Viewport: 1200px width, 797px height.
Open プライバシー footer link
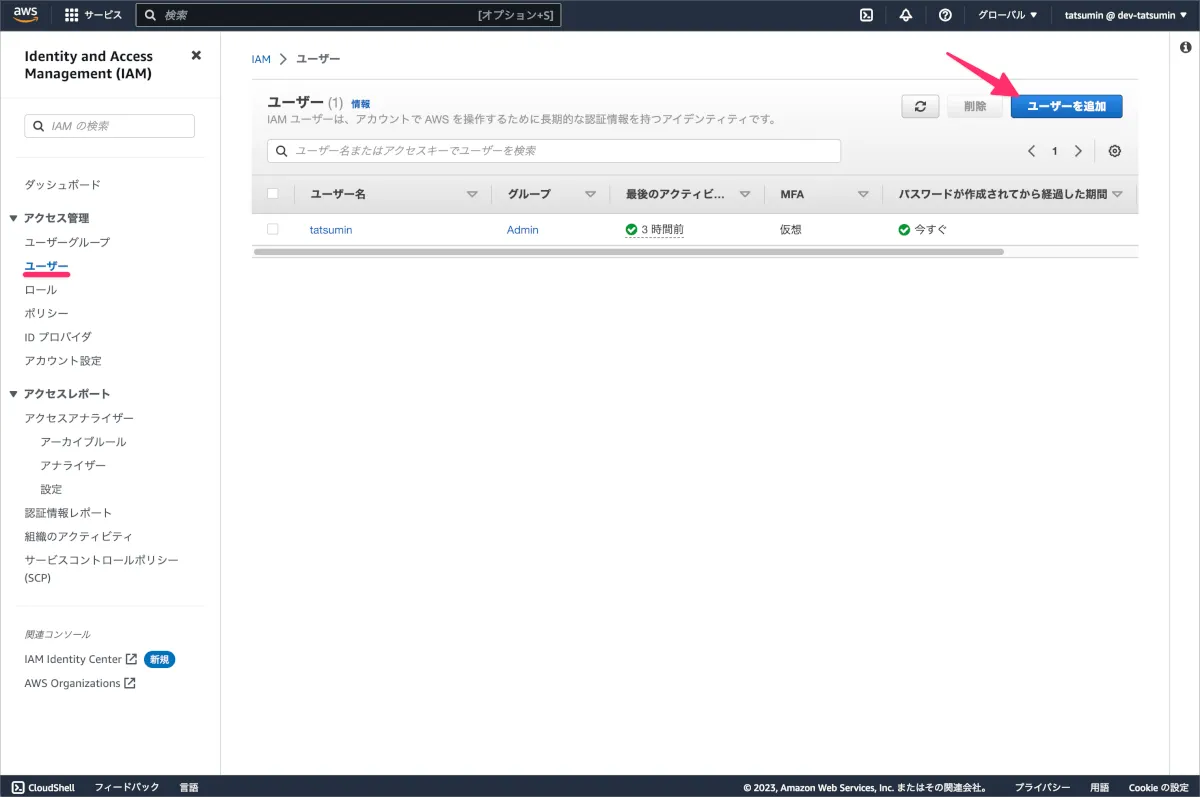point(1042,787)
